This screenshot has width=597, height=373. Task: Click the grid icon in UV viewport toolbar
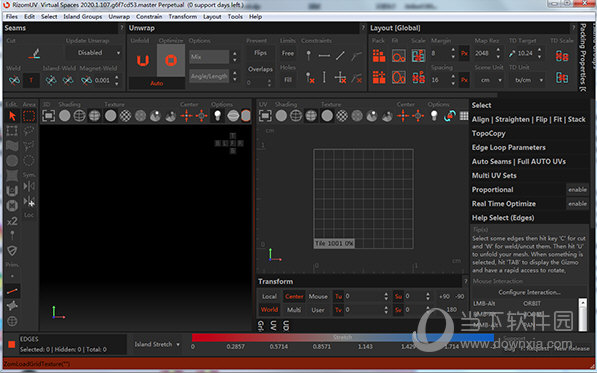(x=464, y=116)
